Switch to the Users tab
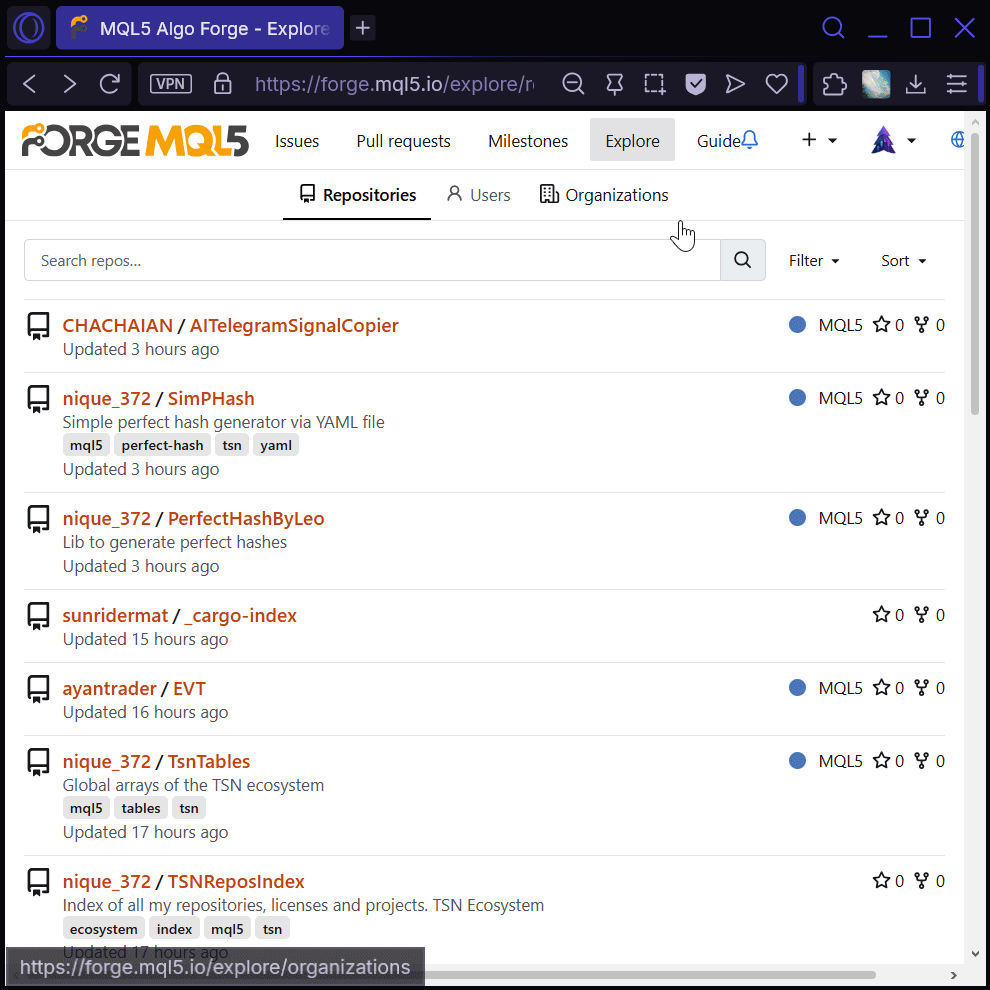 [479, 195]
